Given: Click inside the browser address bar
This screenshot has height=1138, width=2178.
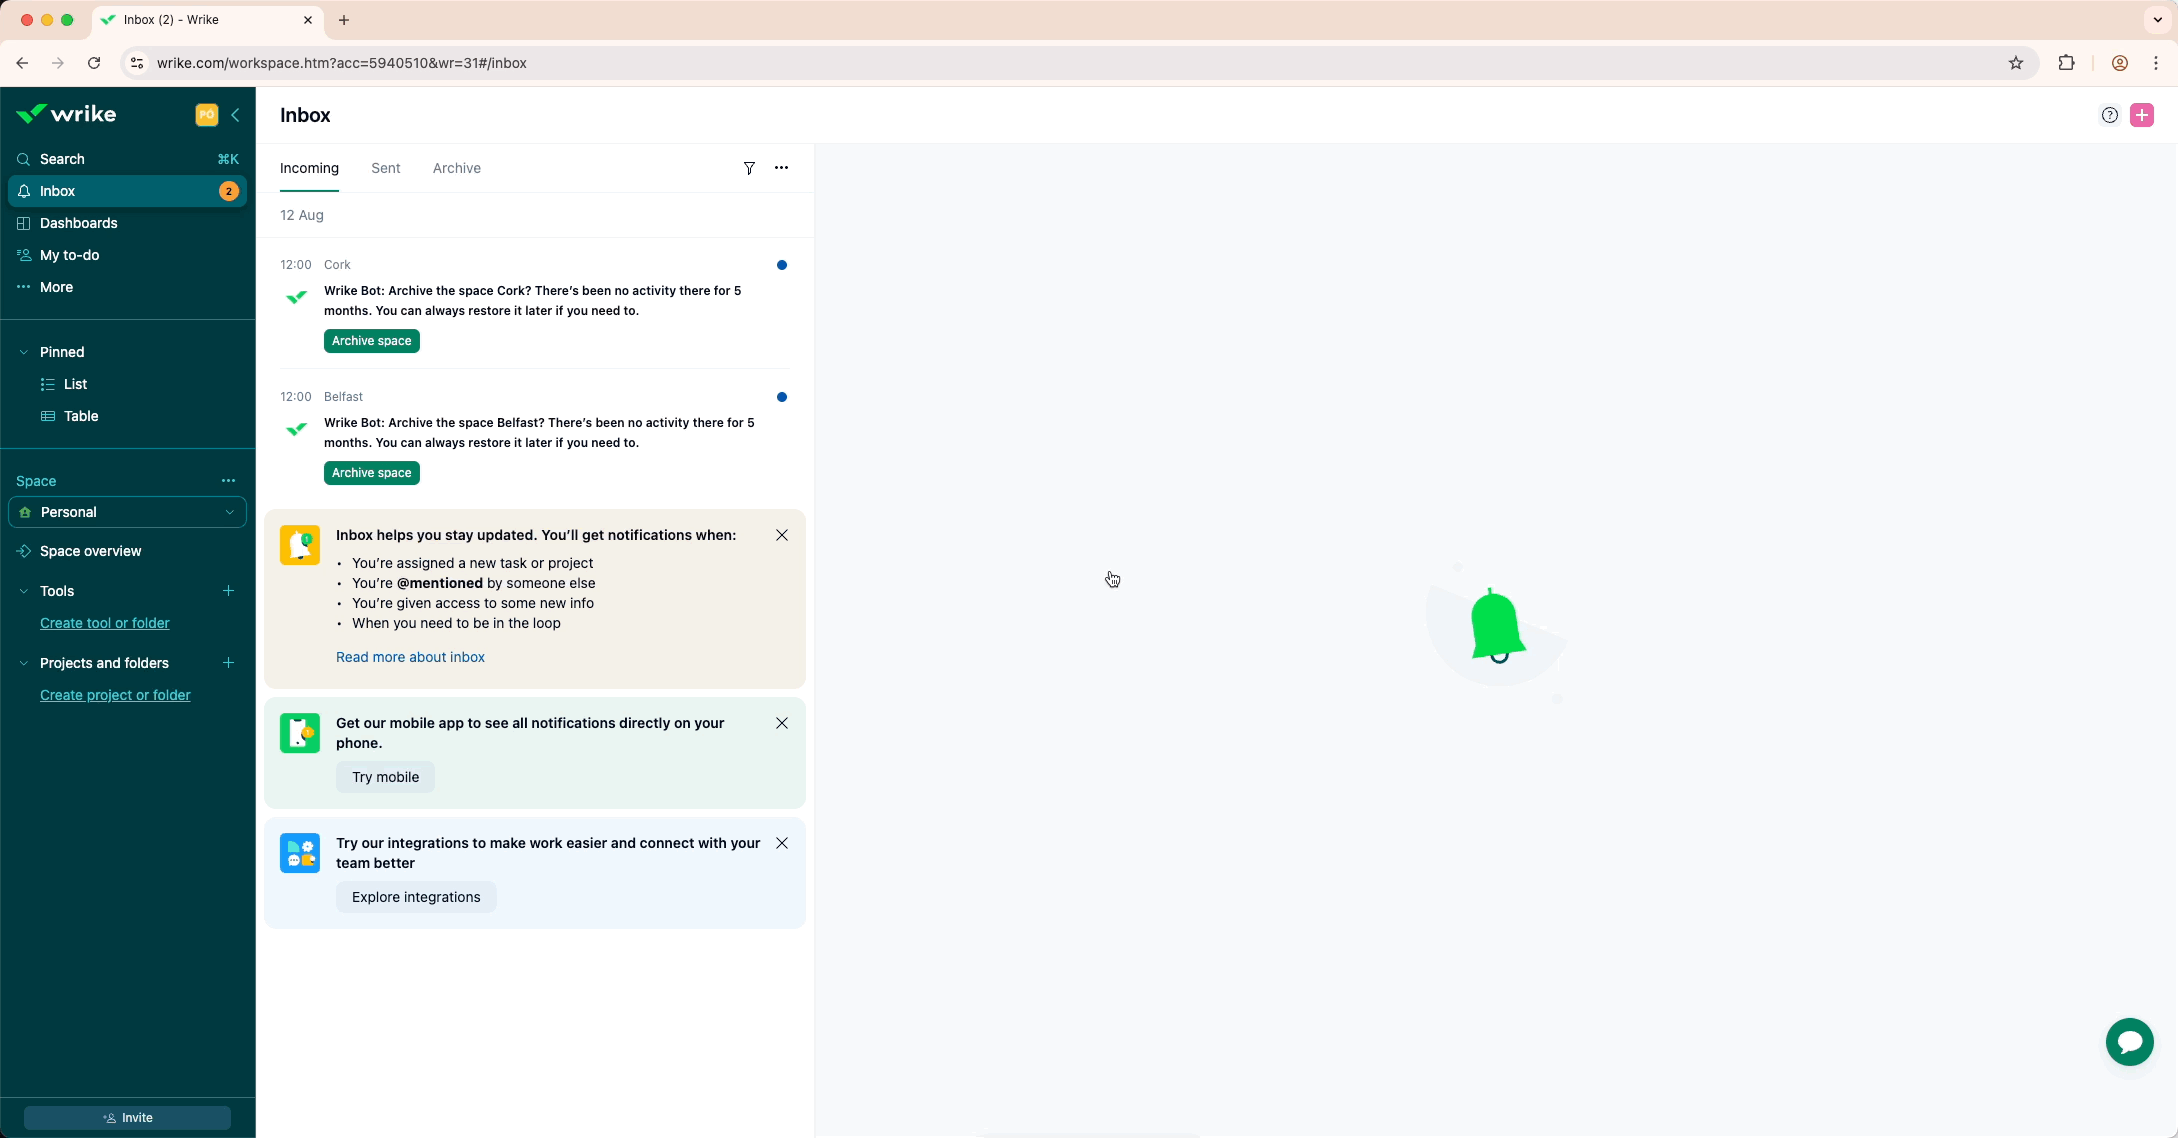Looking at the screenshot, I should point(600,62).
